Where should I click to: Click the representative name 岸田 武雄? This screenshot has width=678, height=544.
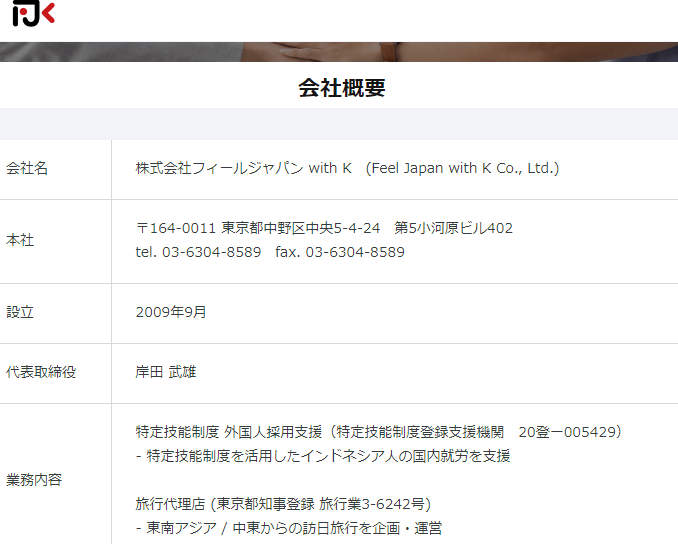pos(166,372)
